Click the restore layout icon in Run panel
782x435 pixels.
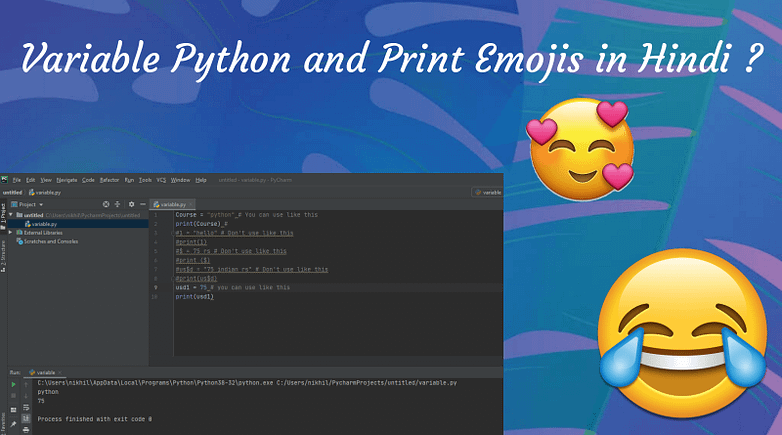coord(13,410)
